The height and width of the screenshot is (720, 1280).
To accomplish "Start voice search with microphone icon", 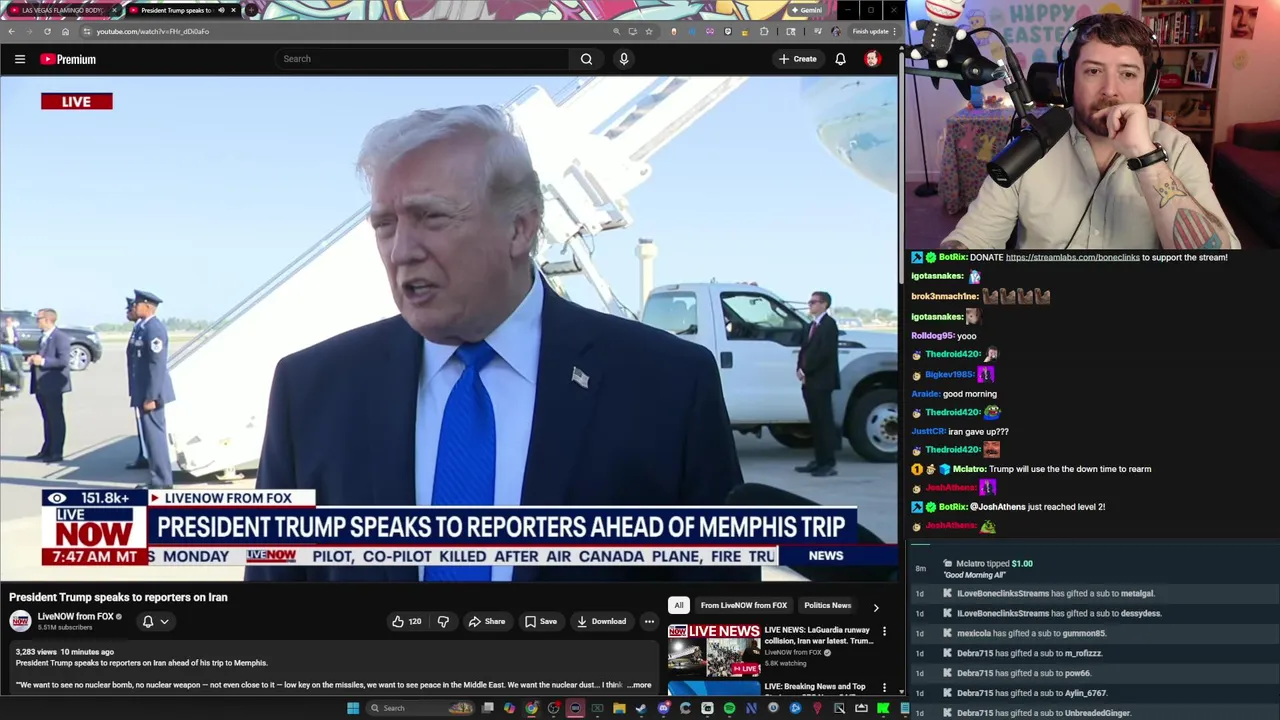I will (624, 59).
